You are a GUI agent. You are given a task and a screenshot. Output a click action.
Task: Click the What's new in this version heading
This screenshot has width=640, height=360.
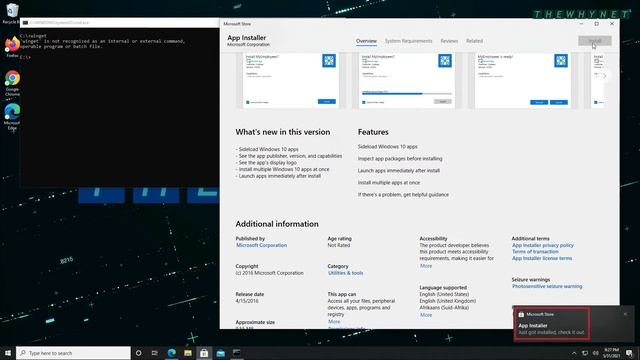tap(283, 132)
